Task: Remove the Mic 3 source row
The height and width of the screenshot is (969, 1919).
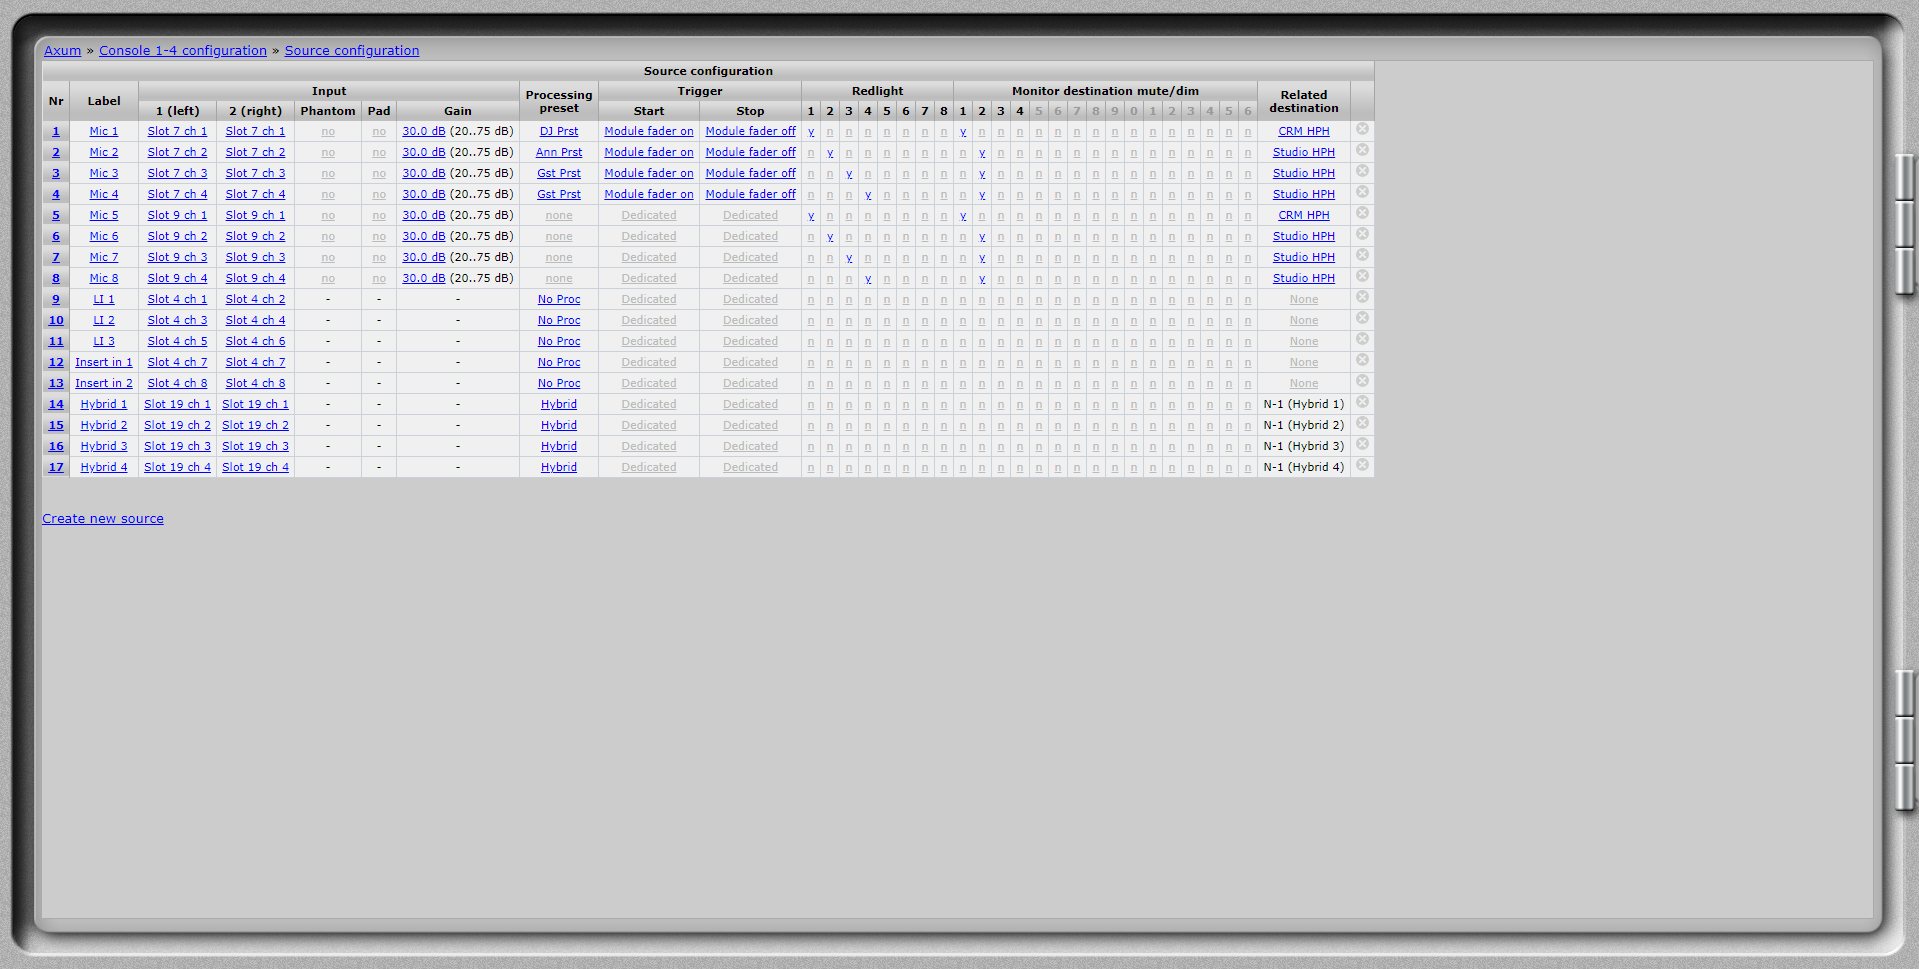Action: [1362, 172]
